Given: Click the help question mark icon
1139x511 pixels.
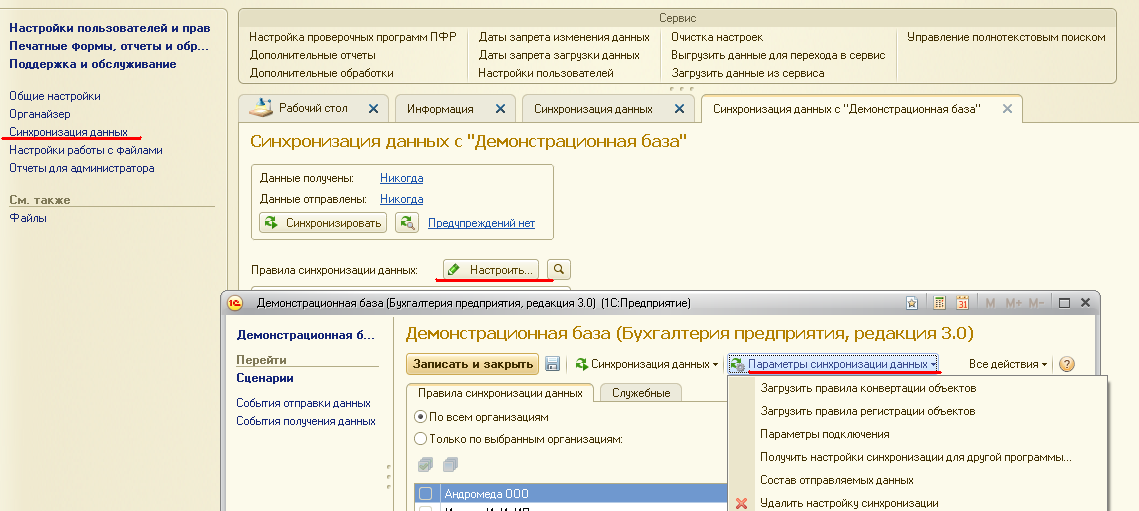Looking at the screenshot, I should click(x=1066, y=364).
